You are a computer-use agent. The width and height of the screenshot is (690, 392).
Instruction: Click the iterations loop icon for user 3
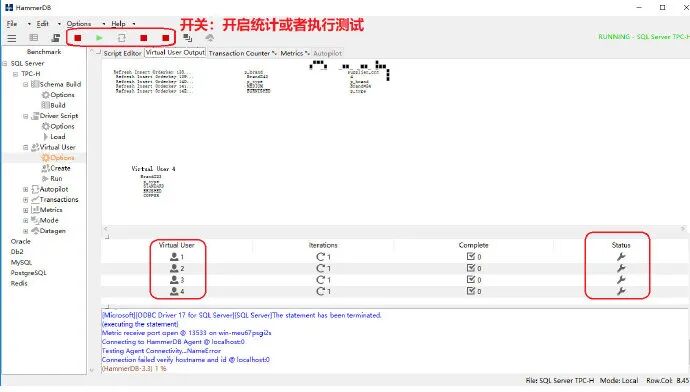(320, 279)
